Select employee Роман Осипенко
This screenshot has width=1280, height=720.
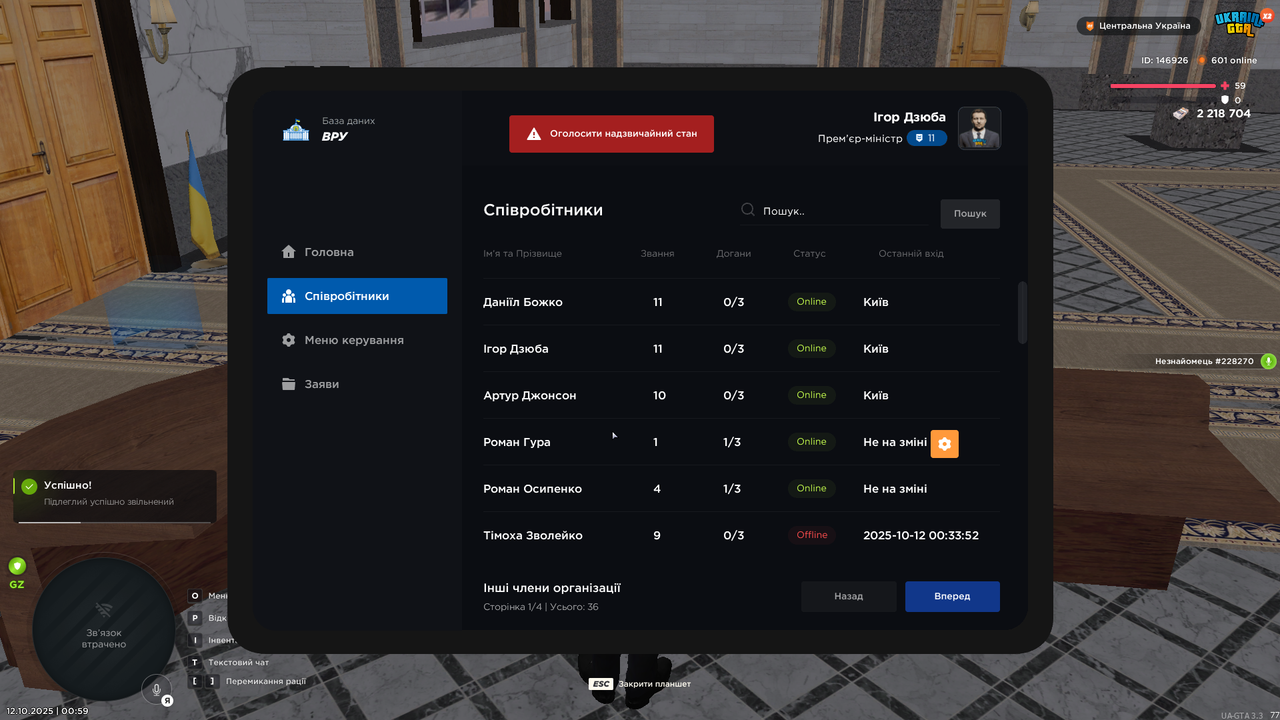pos(741,489)
